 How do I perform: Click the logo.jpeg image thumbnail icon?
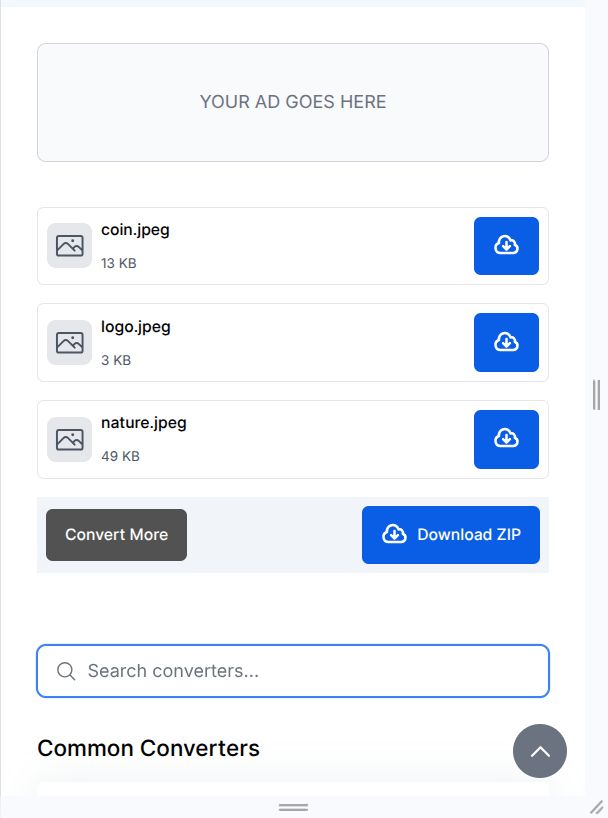pyautogui.click(x=70, y=342)
